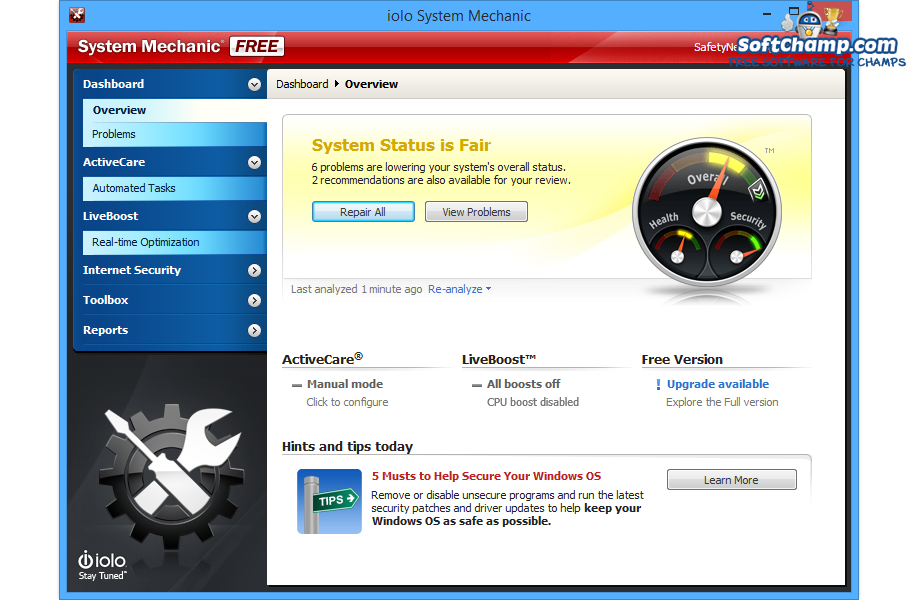Expand the Reports section arrow
The width and height of the screenshot is (920, 600).
pyautogui.click(x=254, y=330)
